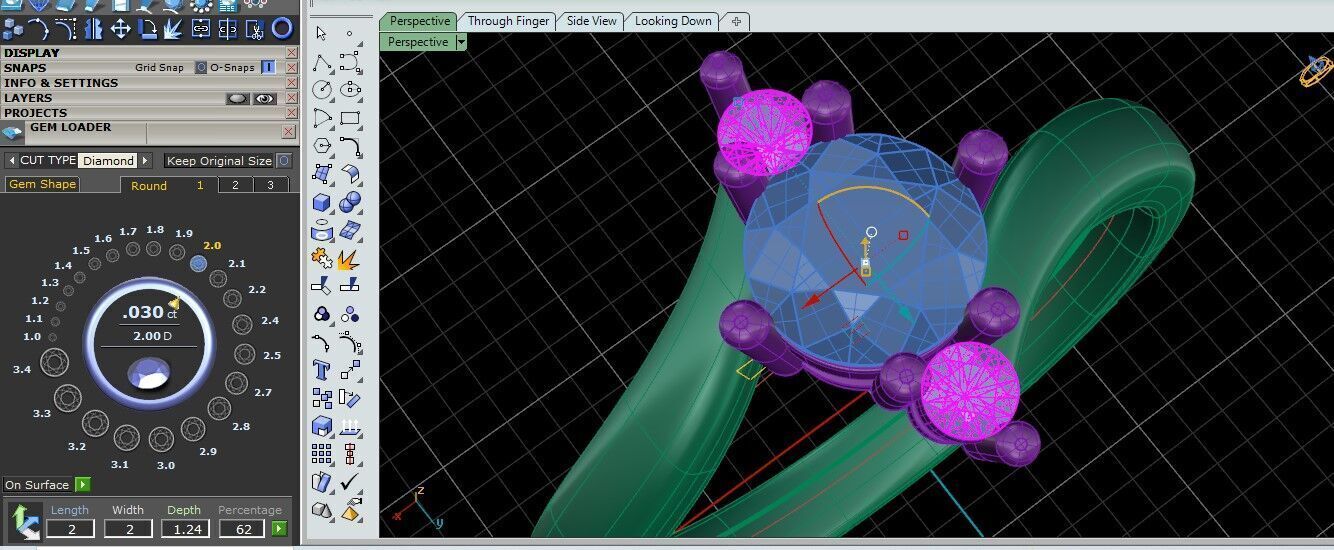Image resolution: width=1334 pixels, height=550 pixels.
Task: Open the Perspective viewport dropdown arrow
Action: (461, 42)
